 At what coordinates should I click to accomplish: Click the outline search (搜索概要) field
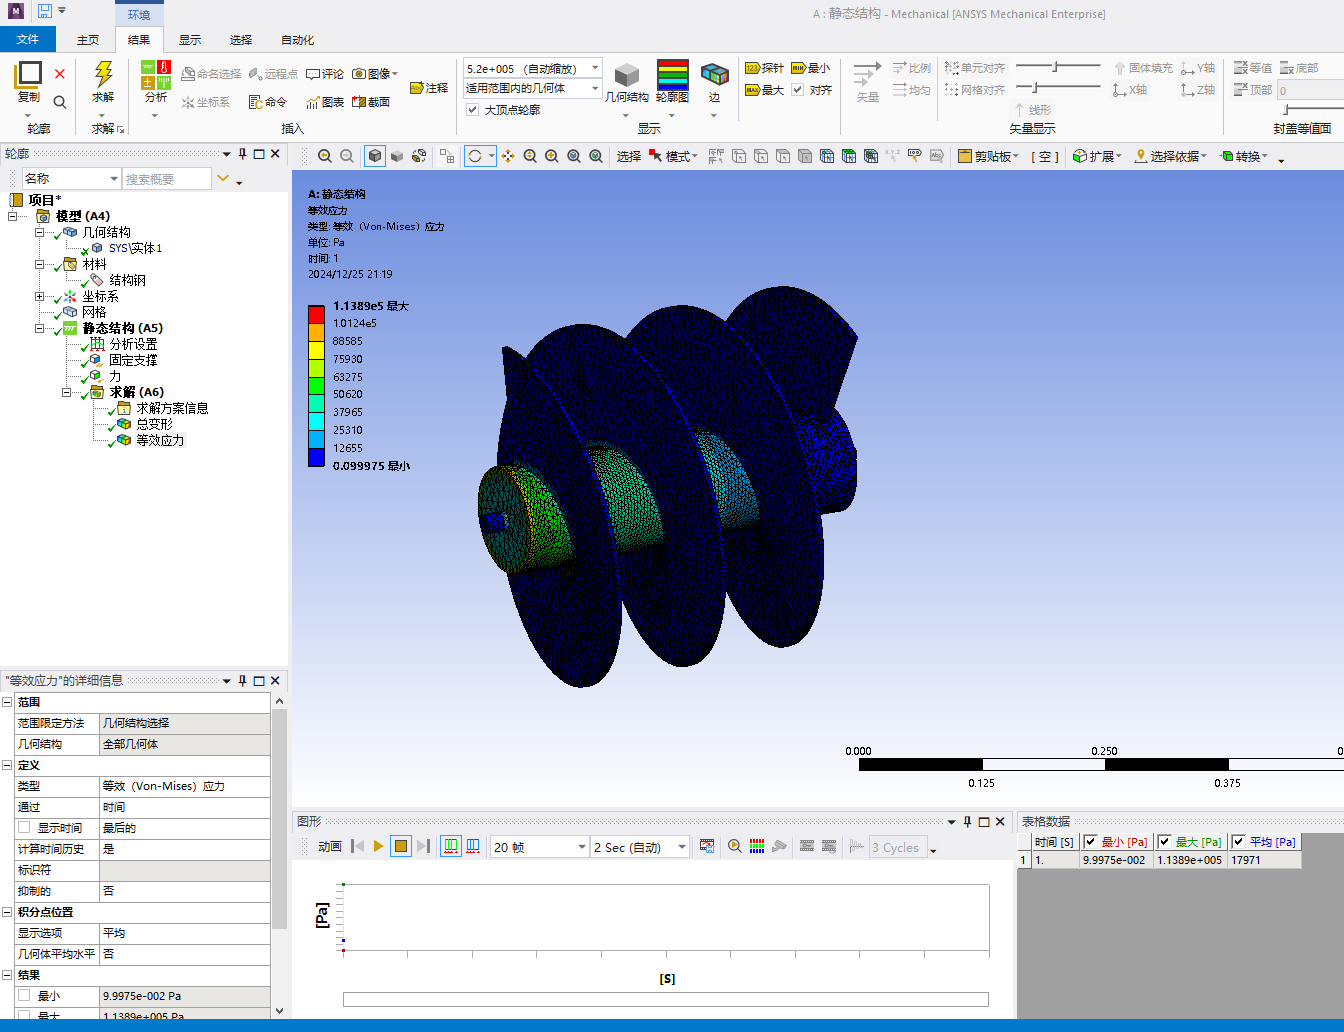click(167, 178)
